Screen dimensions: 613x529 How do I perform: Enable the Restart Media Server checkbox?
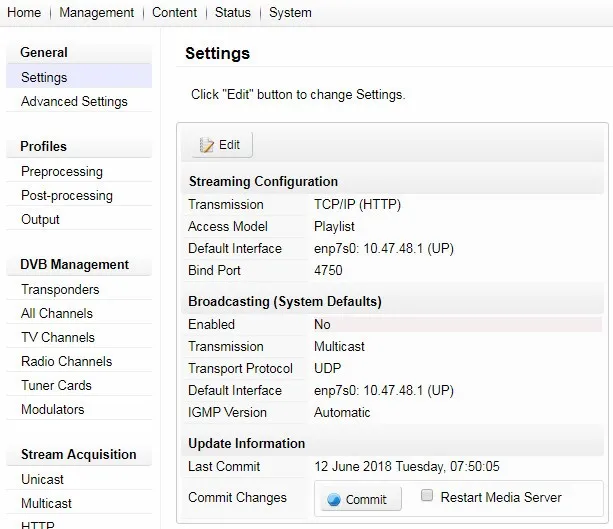[427, 496]
